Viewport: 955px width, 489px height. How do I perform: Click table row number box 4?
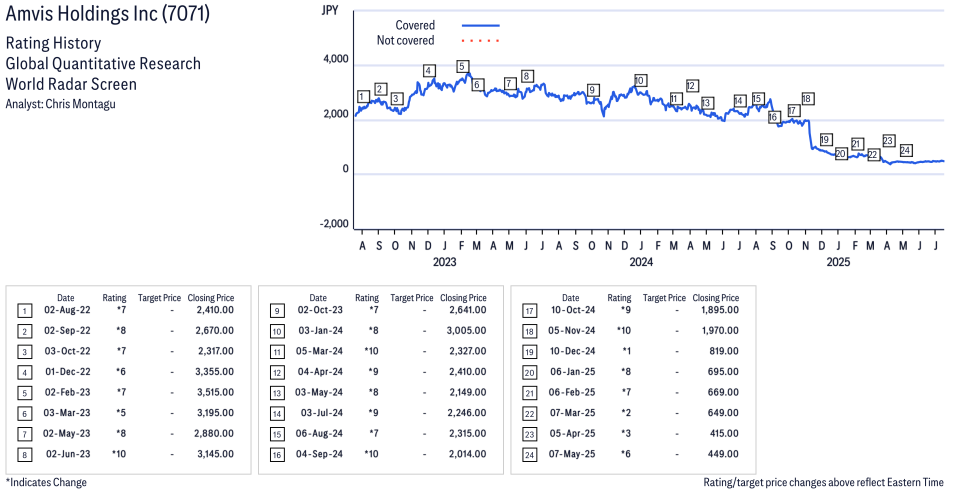(x=24, y=373)
